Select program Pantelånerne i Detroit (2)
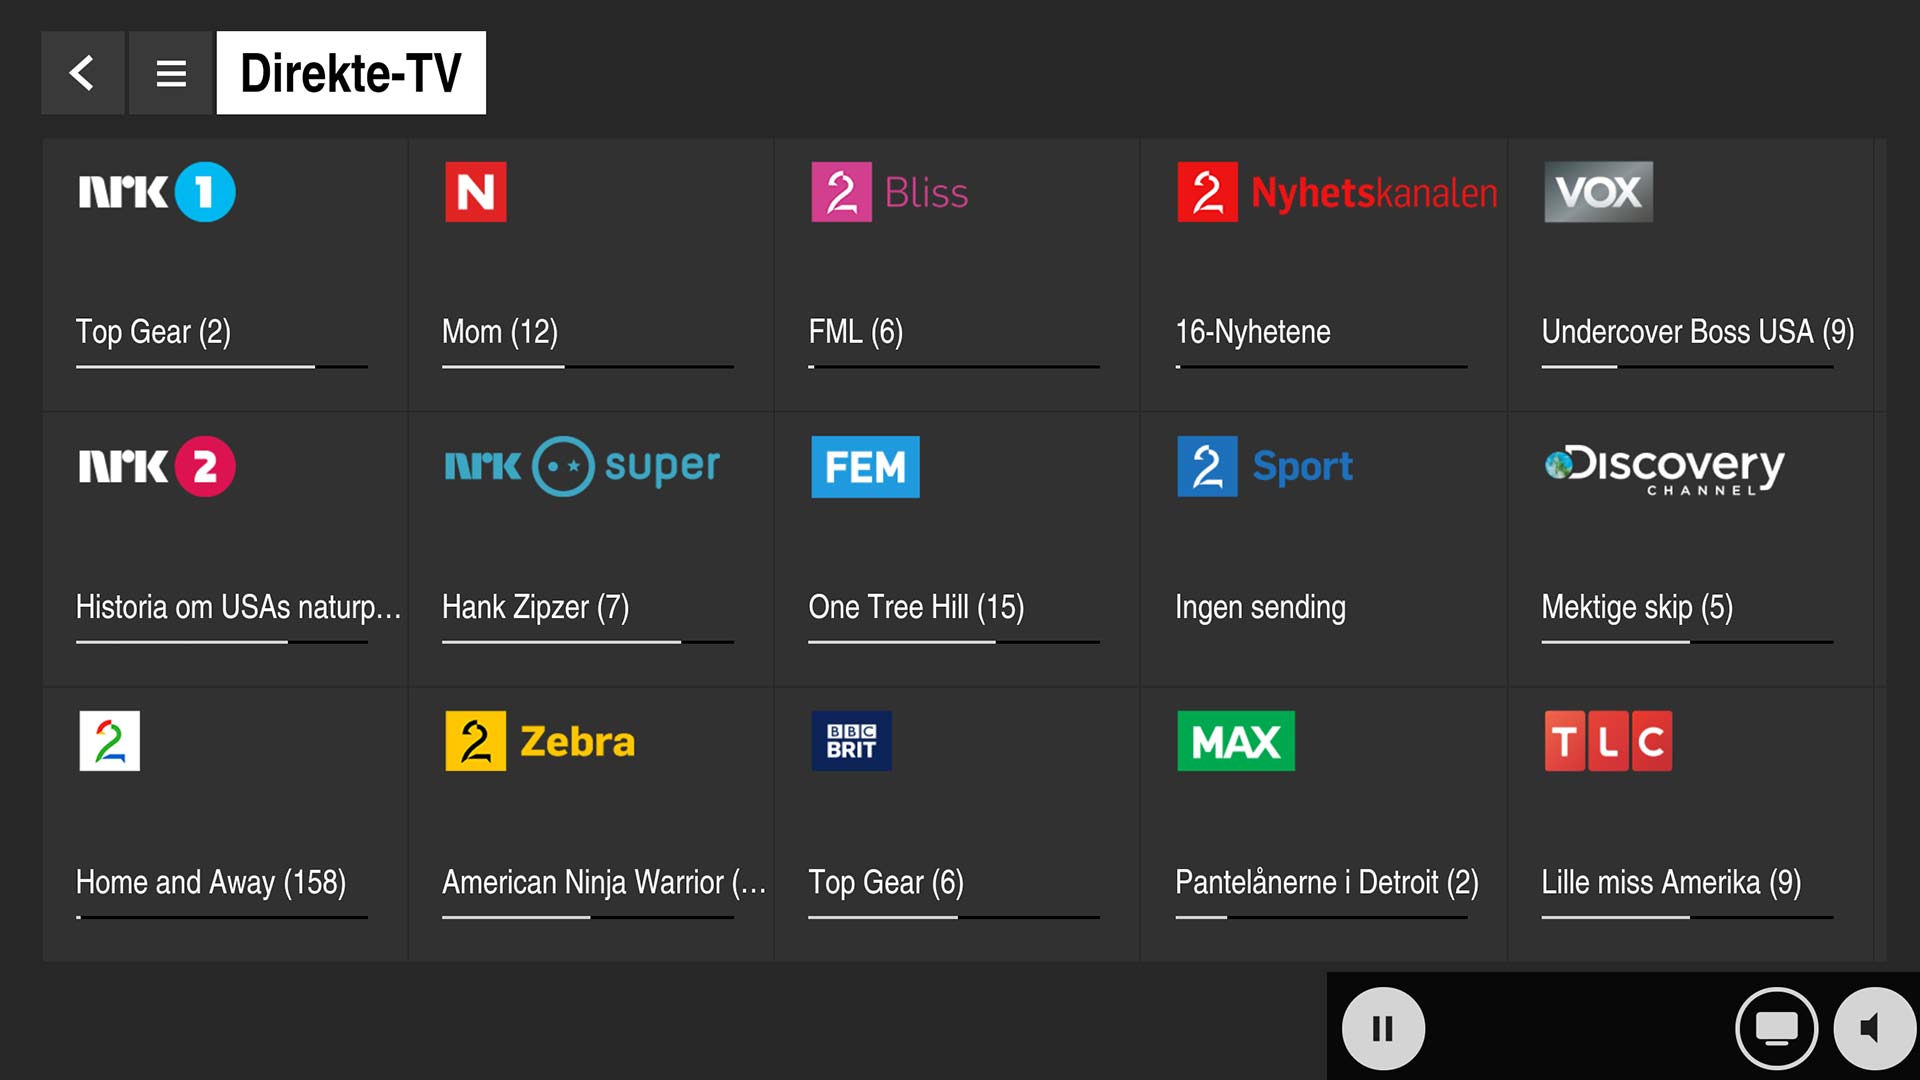Screen dimensions: 1920x1080 (x=1327, y=882)
